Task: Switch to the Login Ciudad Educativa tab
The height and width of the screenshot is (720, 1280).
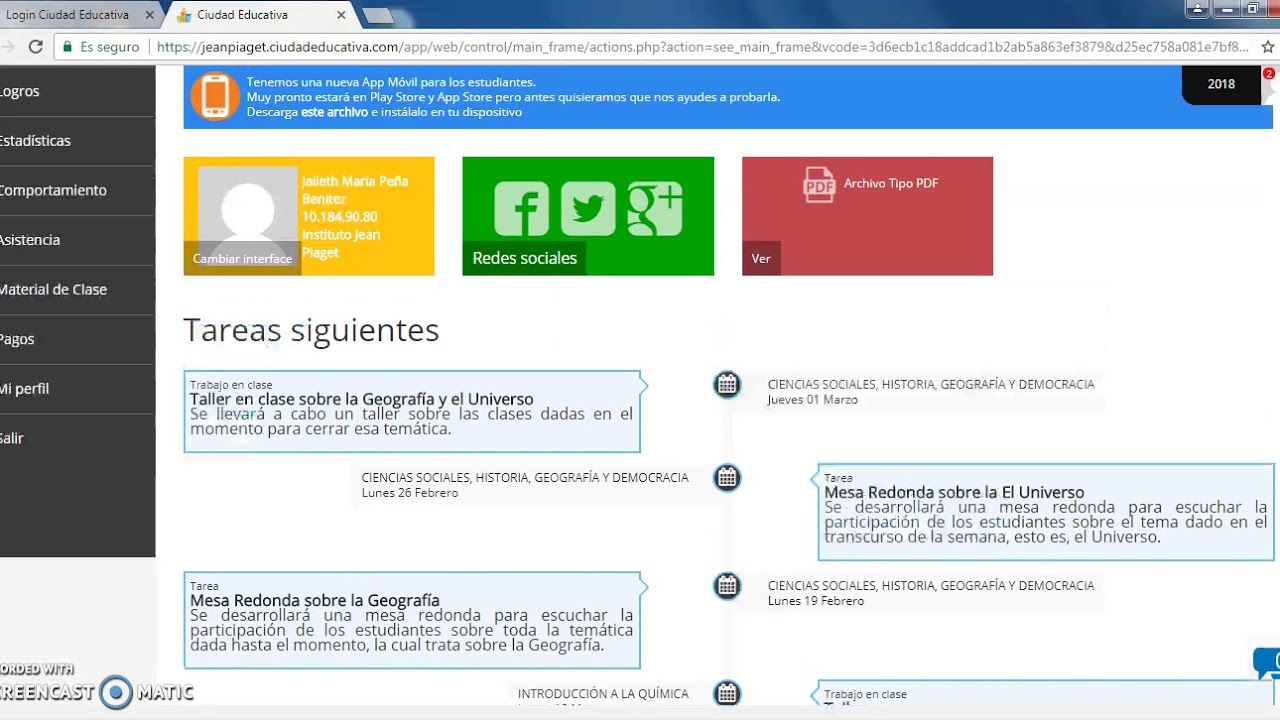Action: 68,15
